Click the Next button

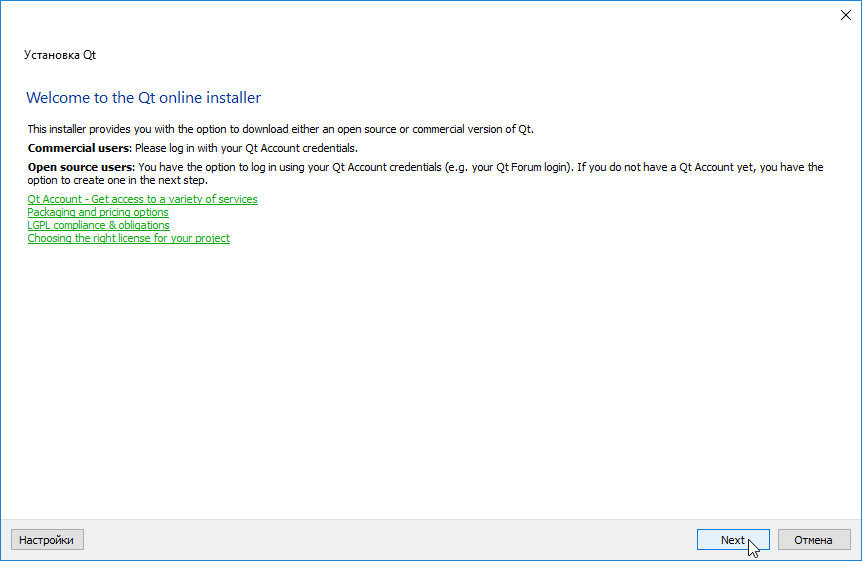click(732, 540)
